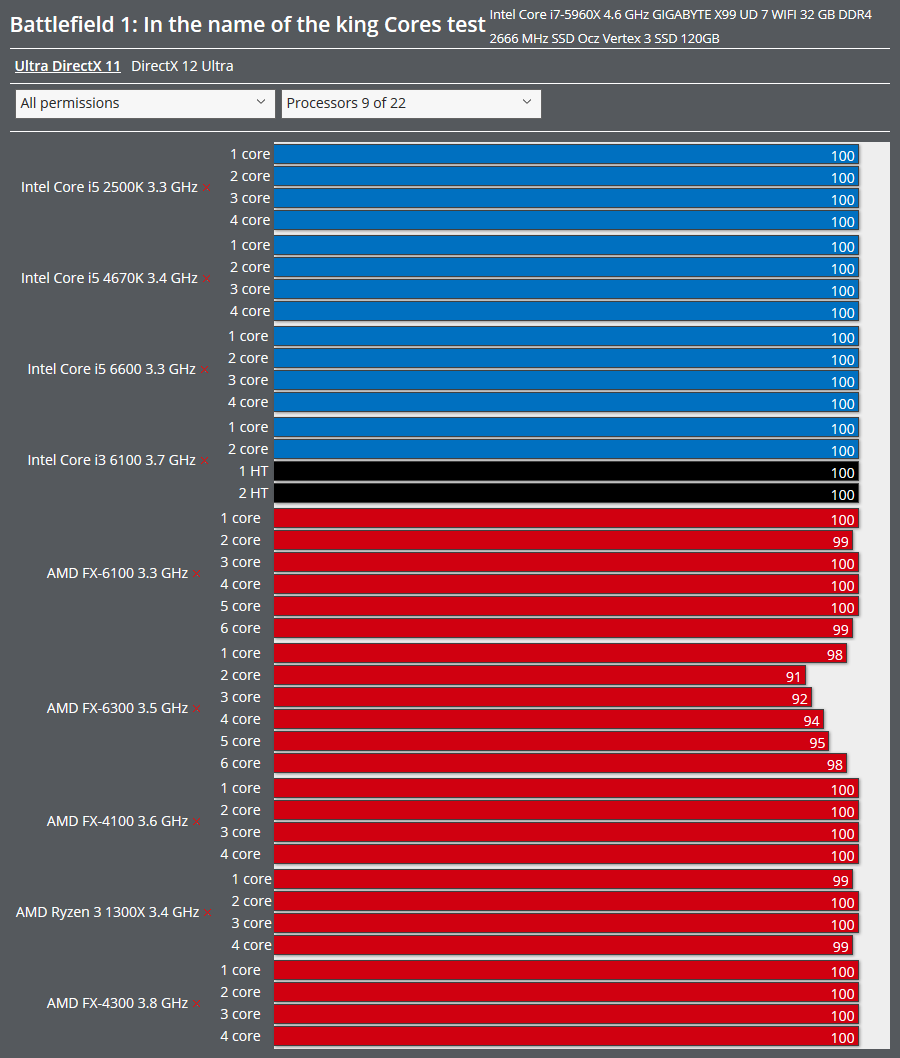Image resolution: width=900 pixels, height=1058 pixels.
Task: Remove AMD FX-6300 via red X
Action: pyautogui.click(x=196, y=708)
